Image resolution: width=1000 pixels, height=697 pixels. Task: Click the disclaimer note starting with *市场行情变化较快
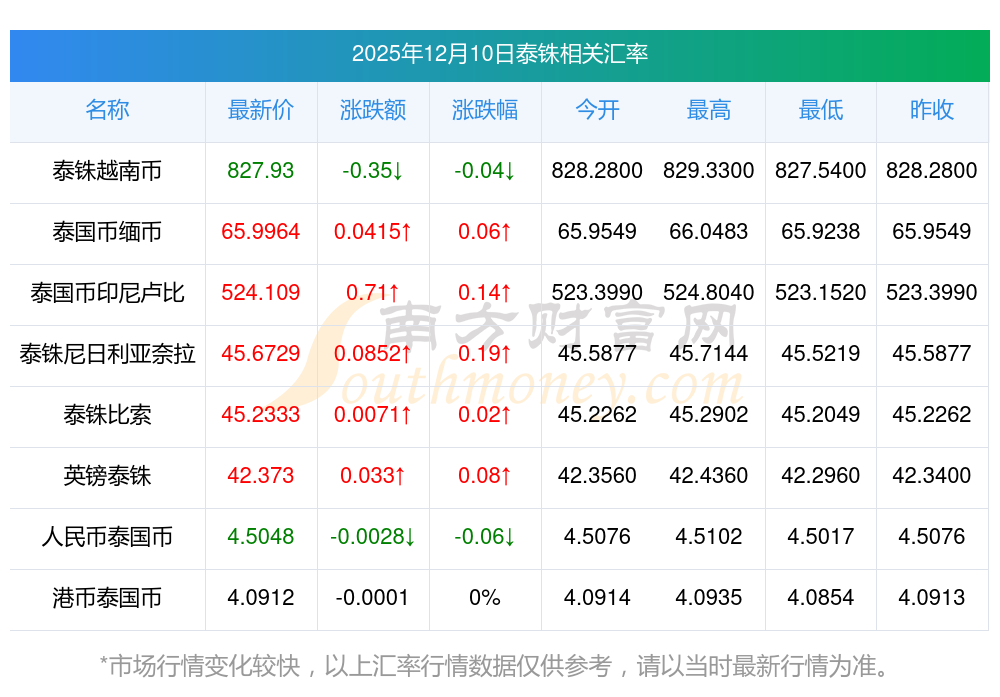[x=494, y=666]
